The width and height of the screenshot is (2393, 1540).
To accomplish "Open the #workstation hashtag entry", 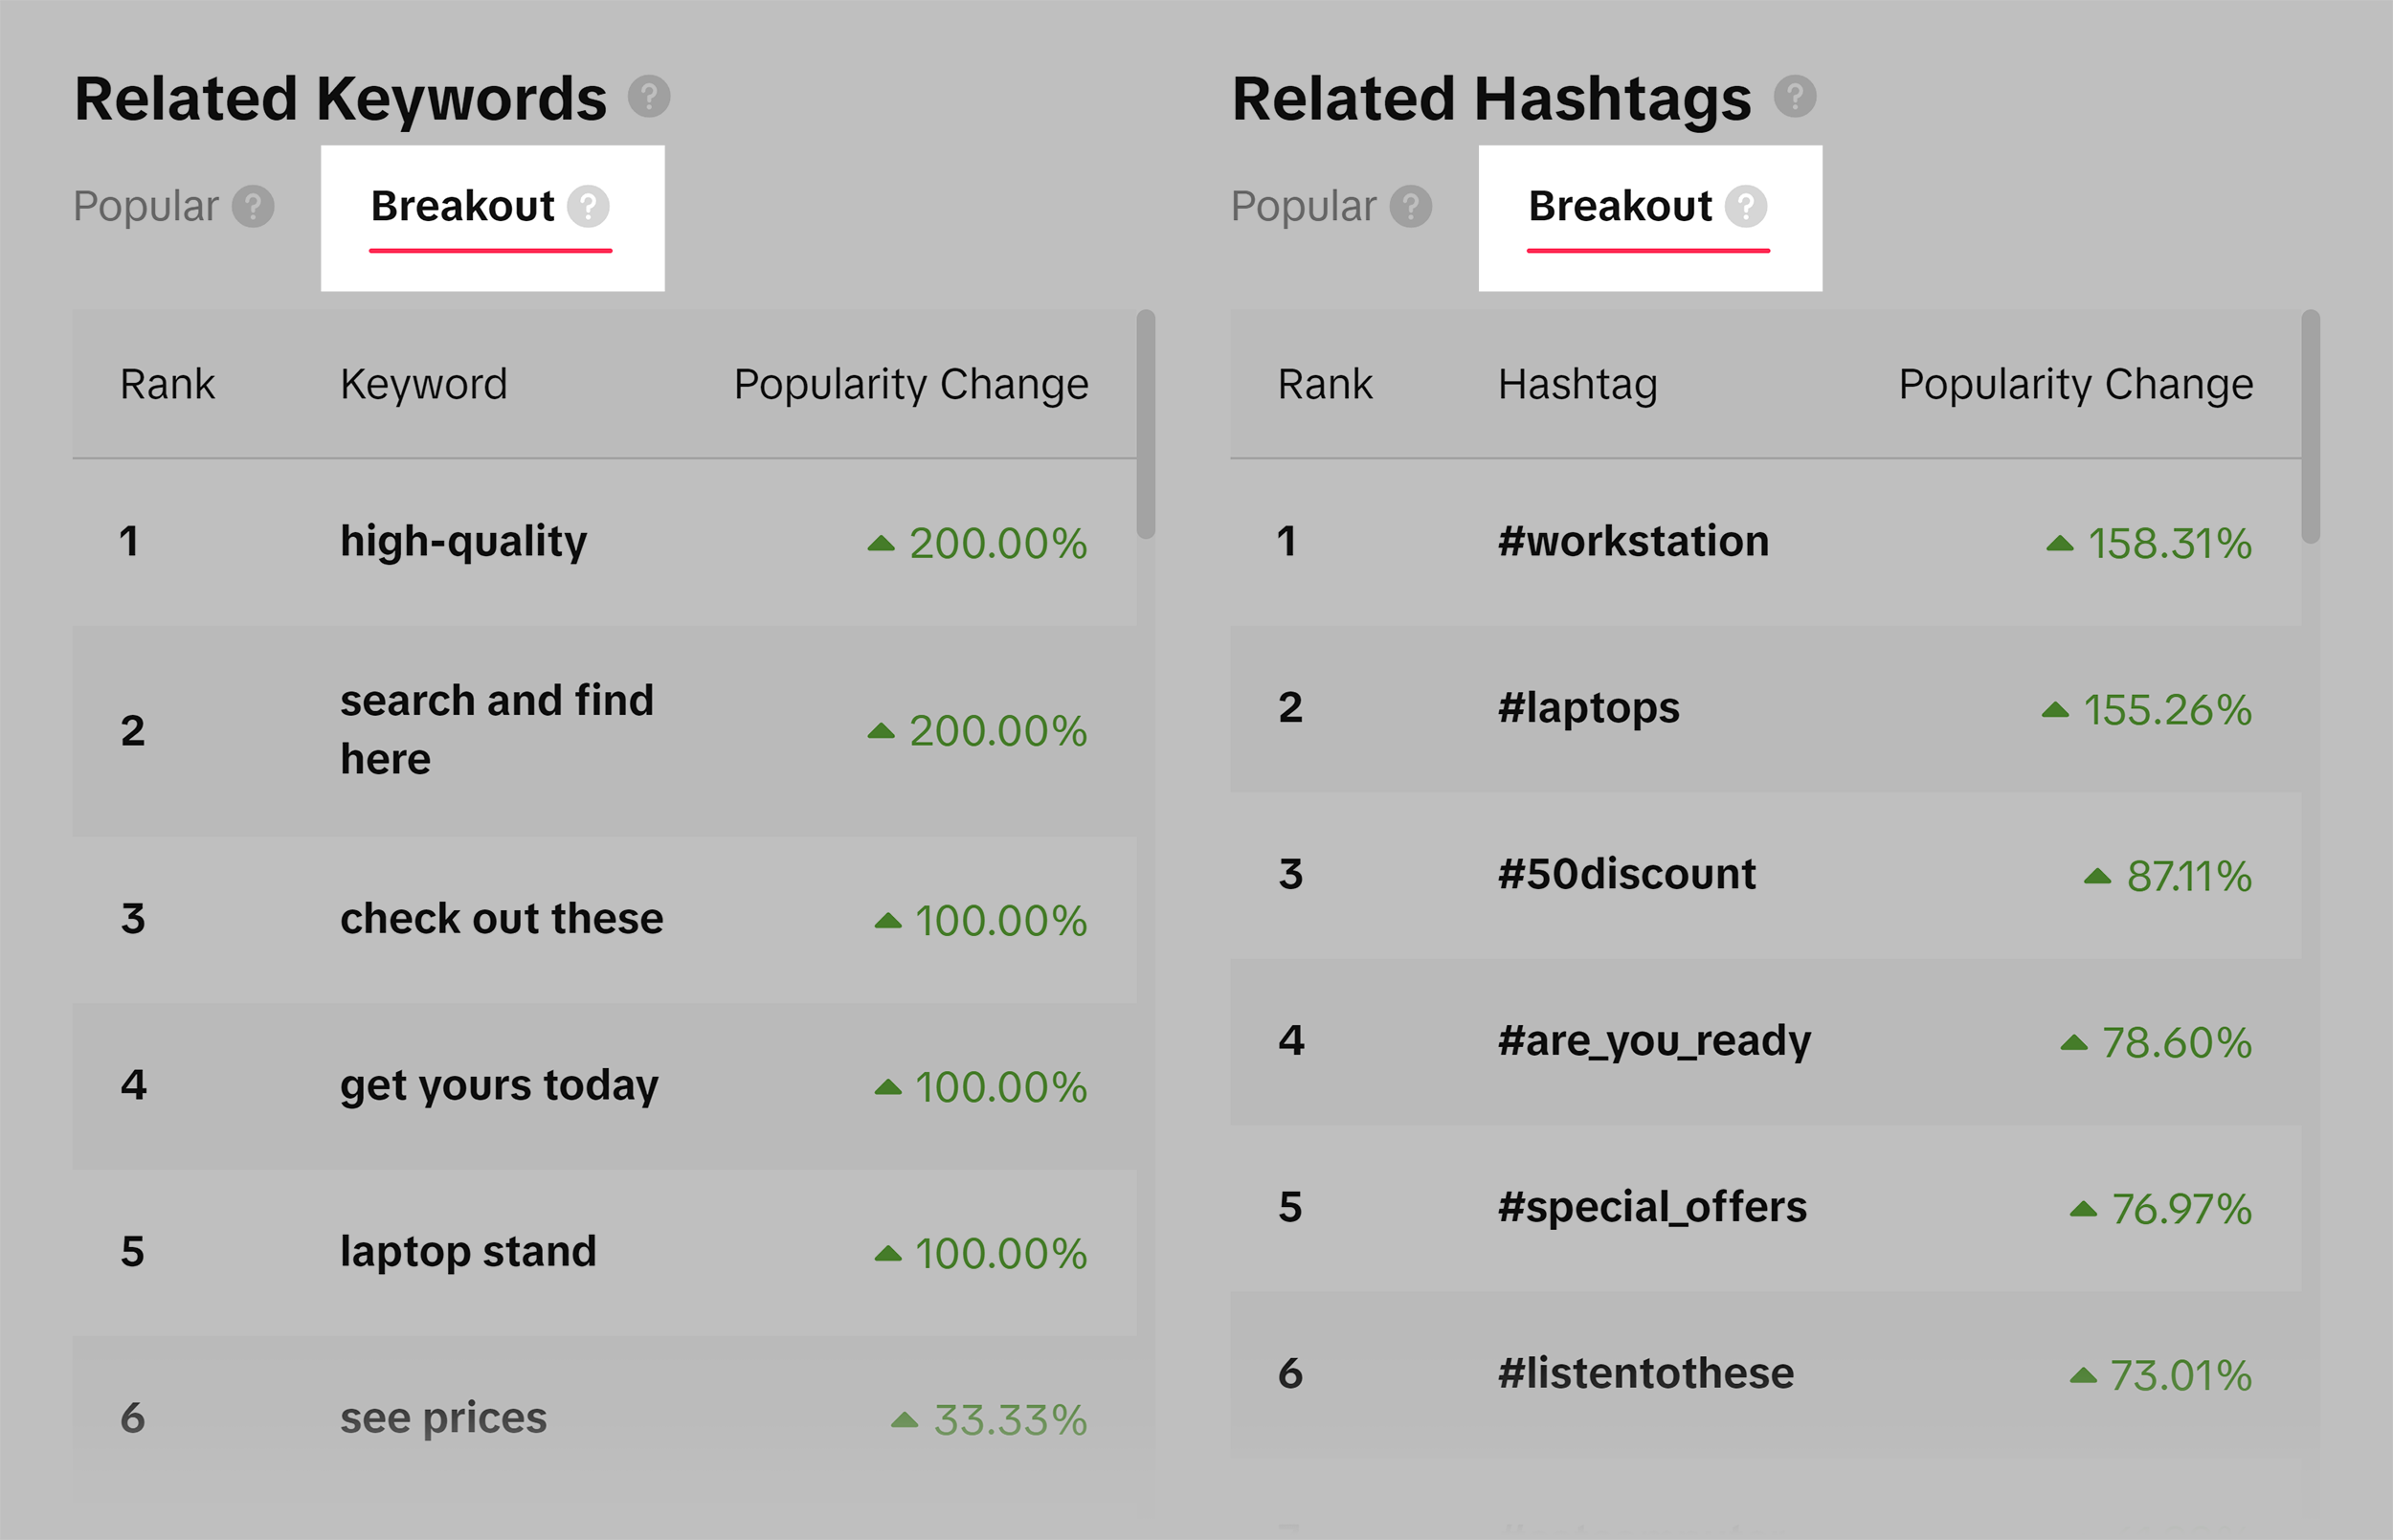I will pos(1634,541).
